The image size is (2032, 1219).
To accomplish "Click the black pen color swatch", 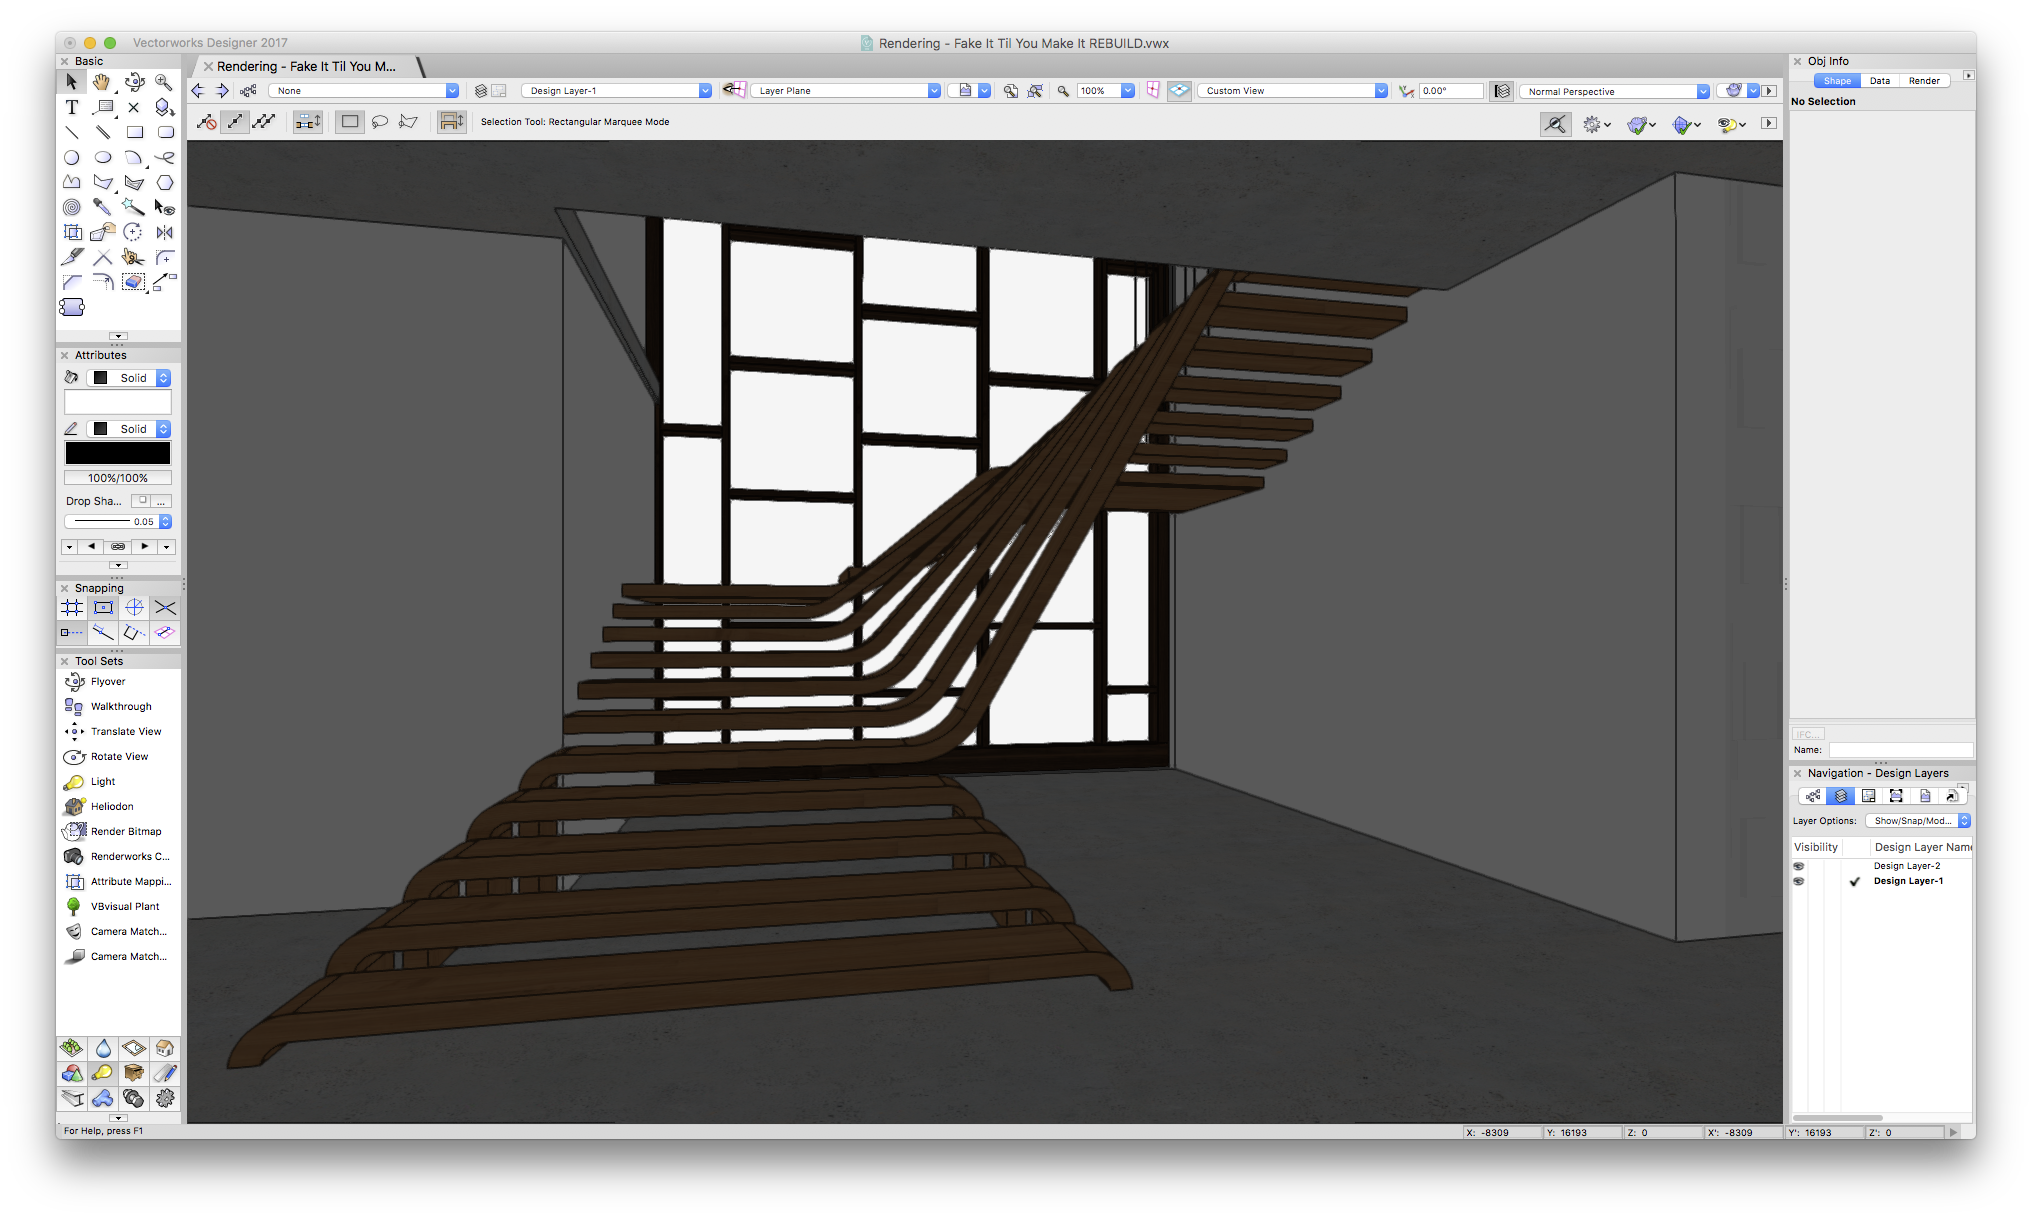I will (118, 453).
